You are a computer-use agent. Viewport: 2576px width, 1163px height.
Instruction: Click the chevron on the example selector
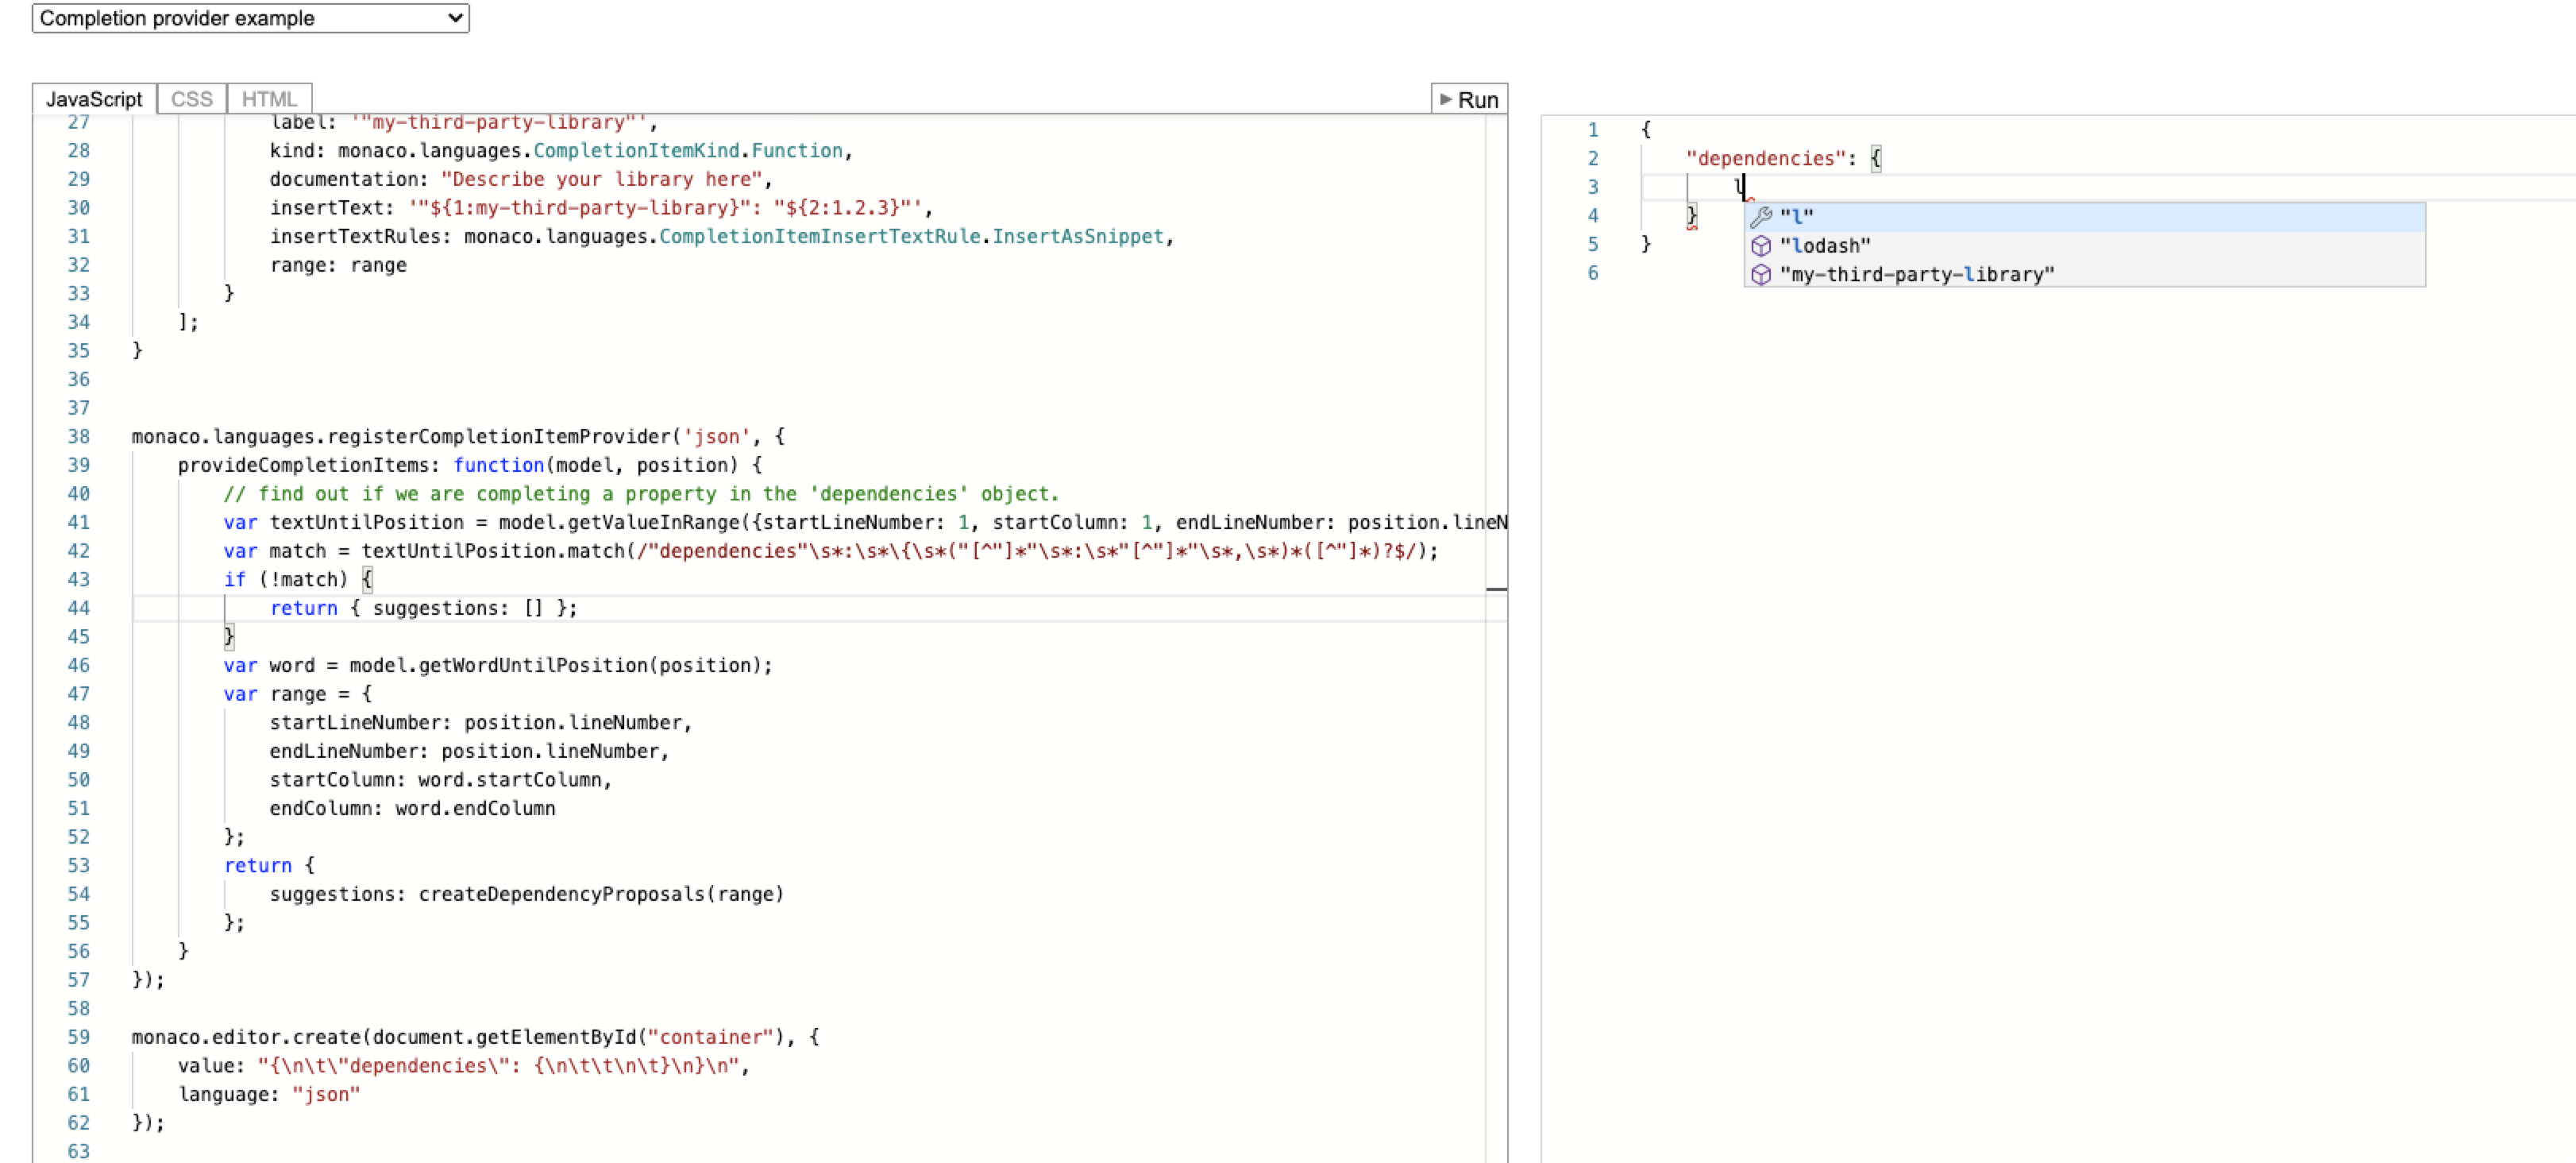click(x=455, y=17)
